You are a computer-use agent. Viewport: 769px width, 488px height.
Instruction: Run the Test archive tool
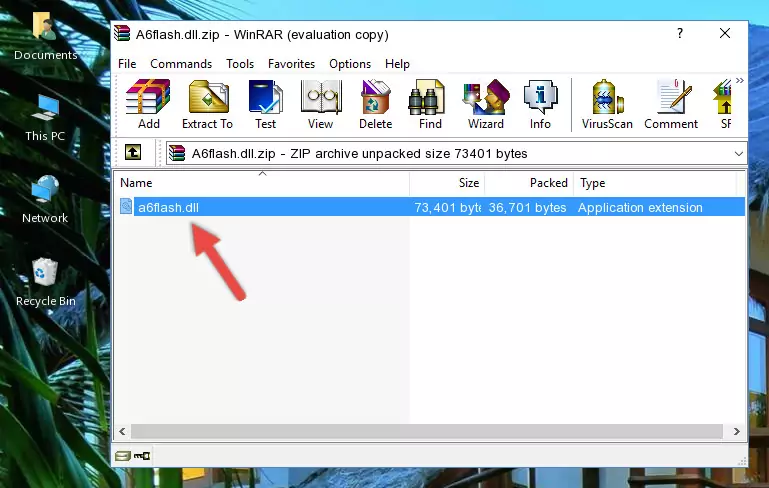[265, 104]
